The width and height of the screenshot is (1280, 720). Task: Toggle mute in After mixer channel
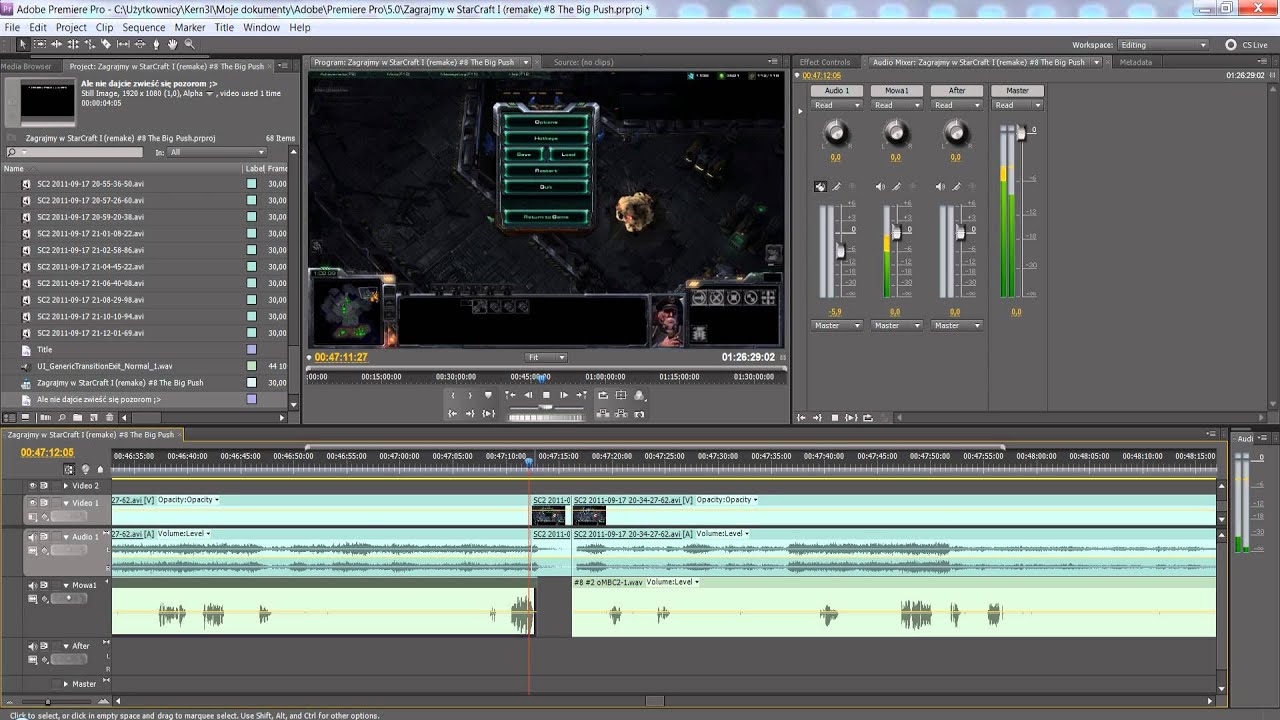tap(941, 186)
